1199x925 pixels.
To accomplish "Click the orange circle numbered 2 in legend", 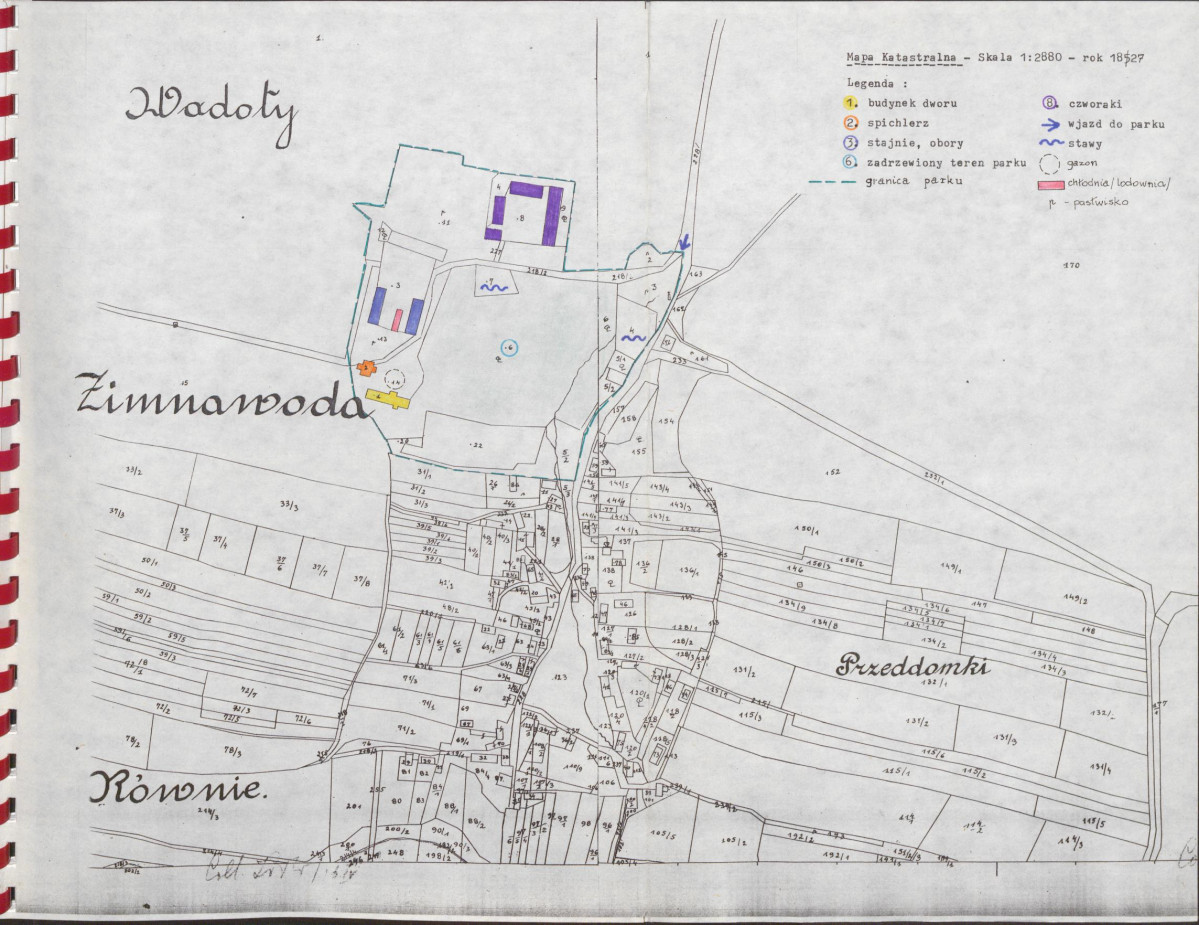I will (852, 122).
